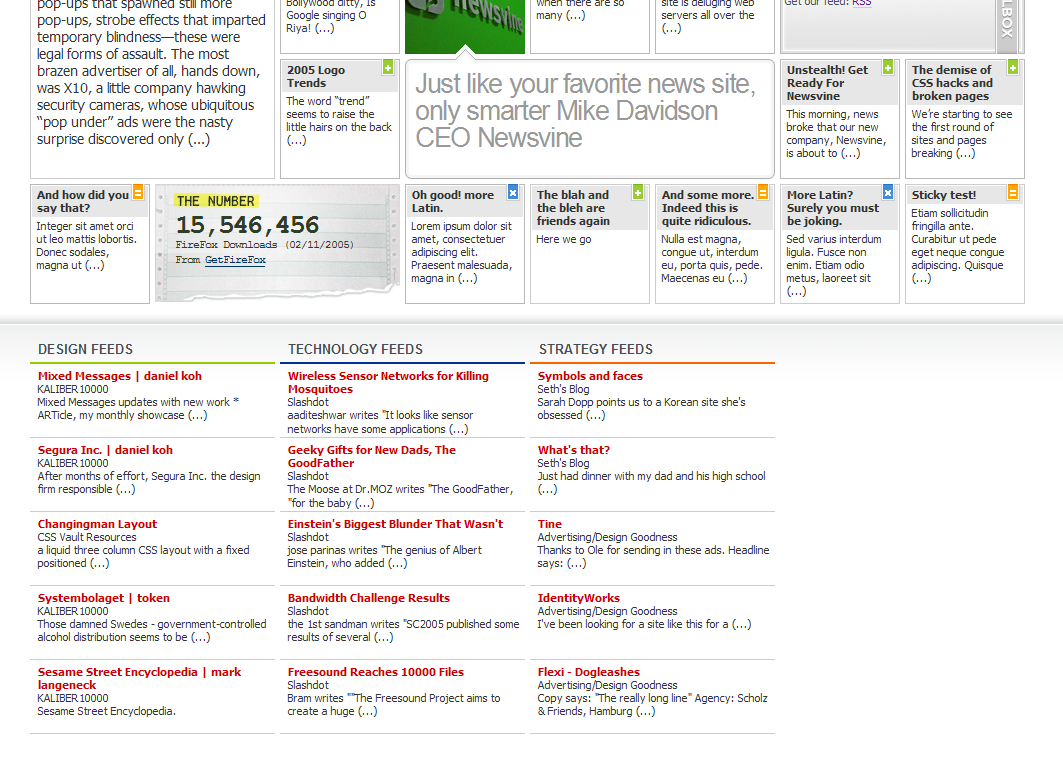
Task: Click orange minus icon on 'And how did you say that?' card
Action: [x=138, y=192]
